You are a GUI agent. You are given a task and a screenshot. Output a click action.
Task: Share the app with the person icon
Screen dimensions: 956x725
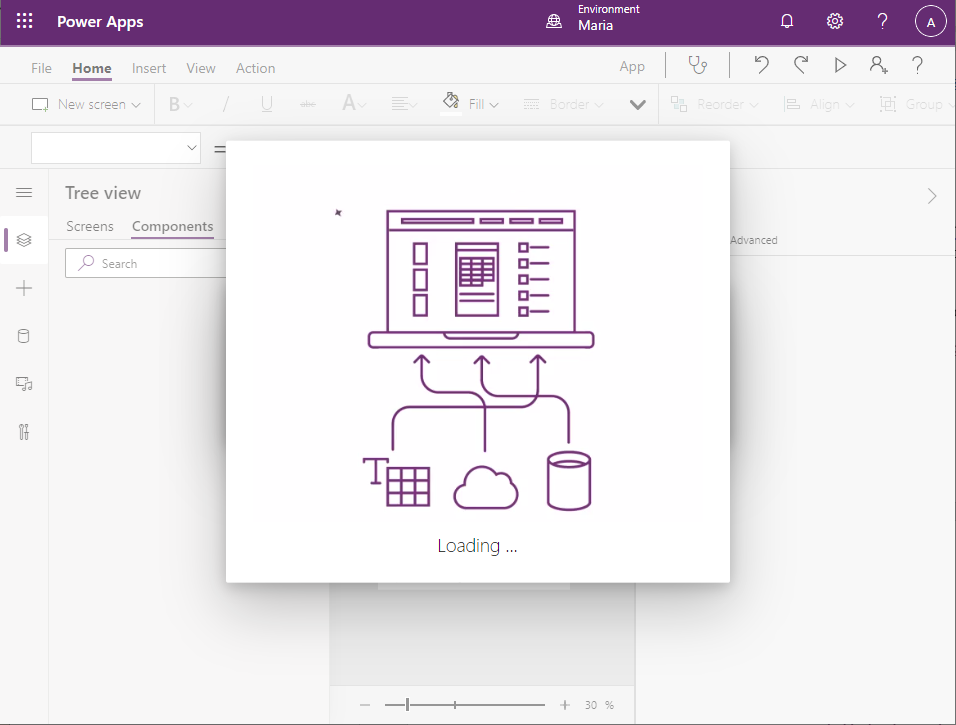click(x=879, y=65)
